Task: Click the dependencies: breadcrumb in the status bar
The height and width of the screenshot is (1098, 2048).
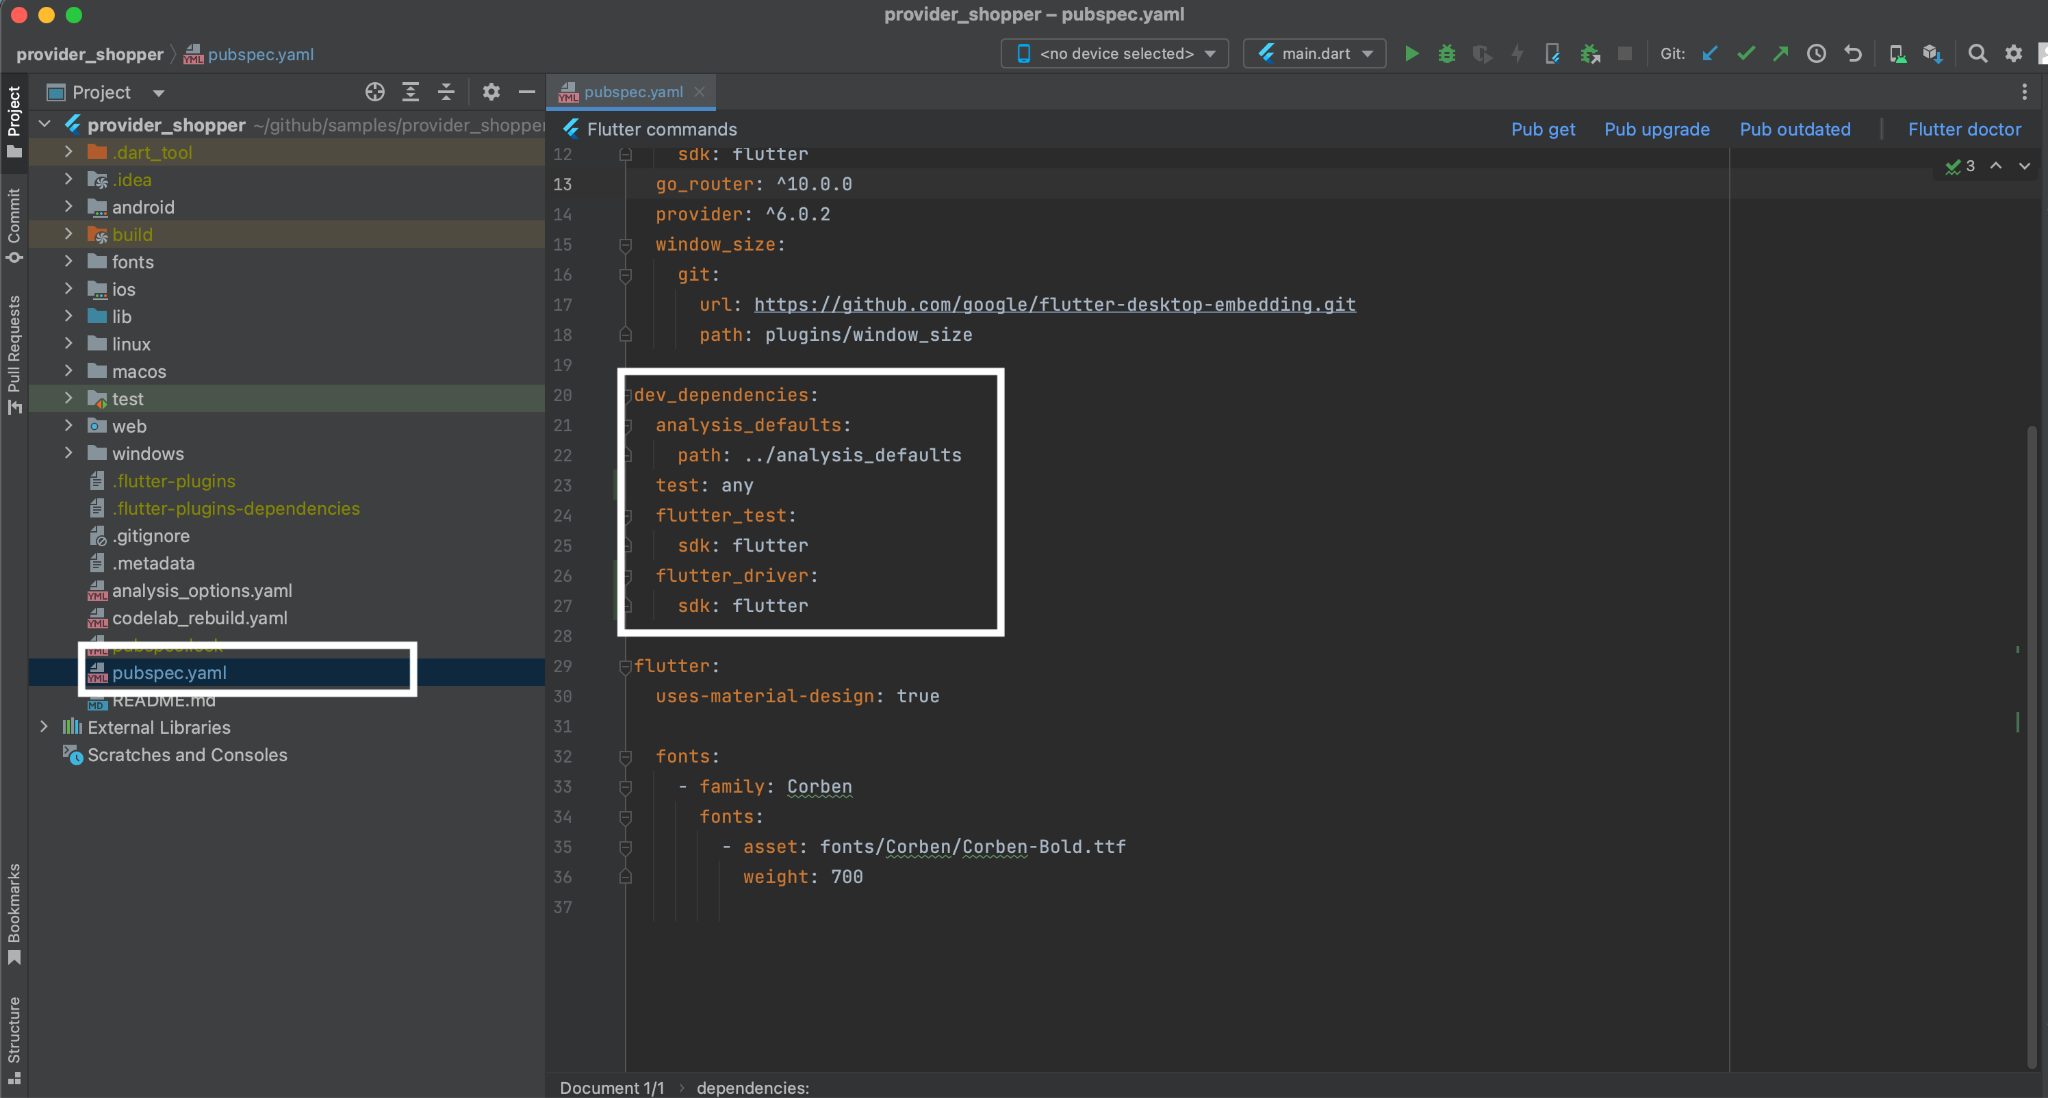Action: click(753, 1088)
